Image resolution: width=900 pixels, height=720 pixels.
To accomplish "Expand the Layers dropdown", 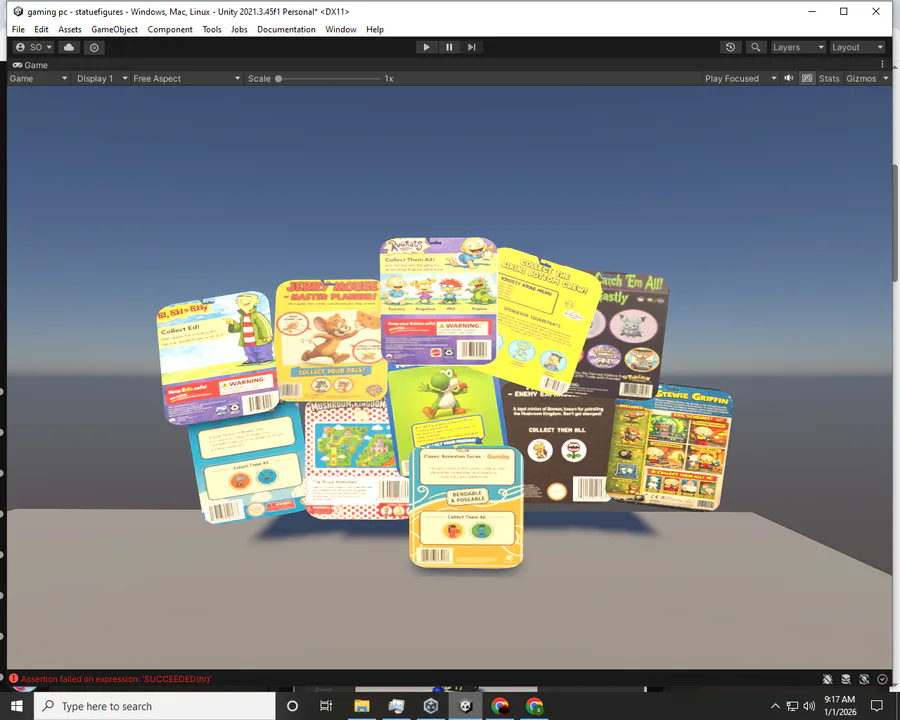I will [x=798, y=47].
